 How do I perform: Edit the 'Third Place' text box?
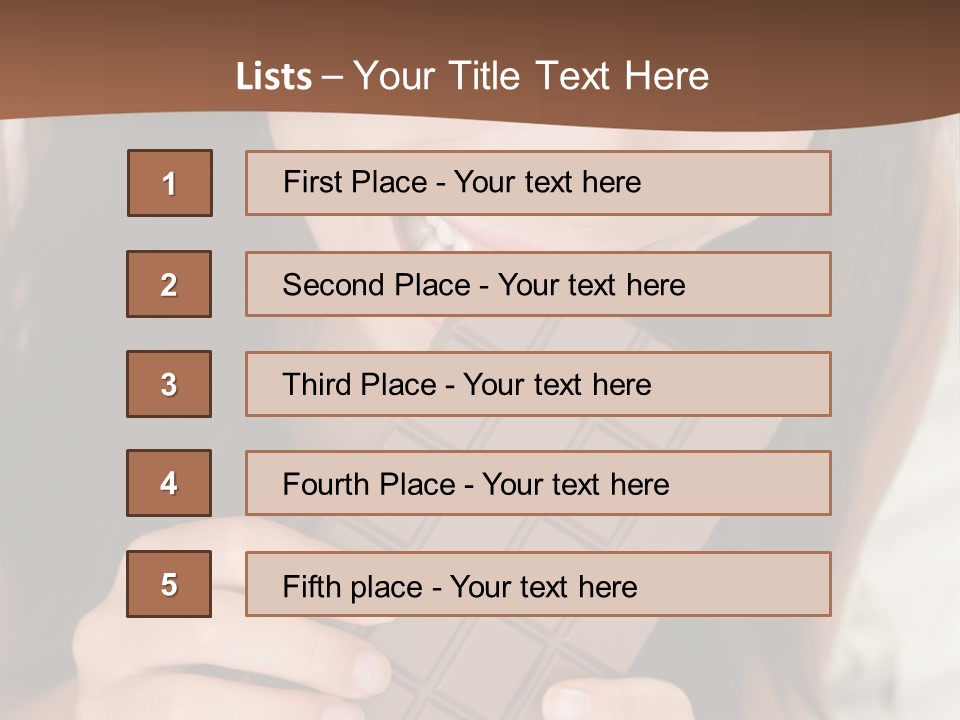point(538,384)
